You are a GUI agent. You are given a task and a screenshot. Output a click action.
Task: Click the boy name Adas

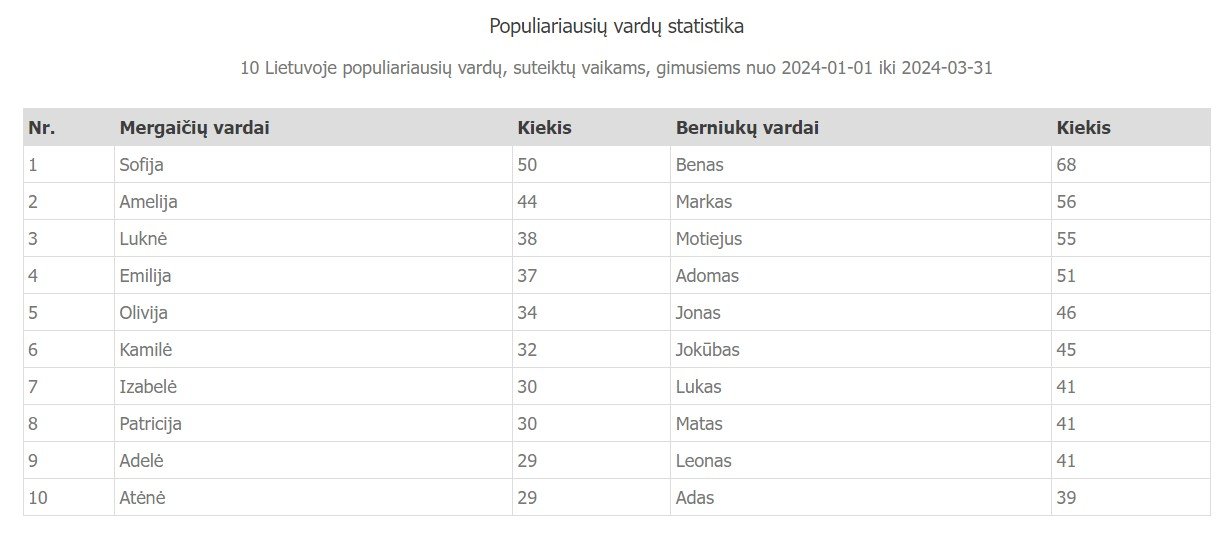click(695, 498)
